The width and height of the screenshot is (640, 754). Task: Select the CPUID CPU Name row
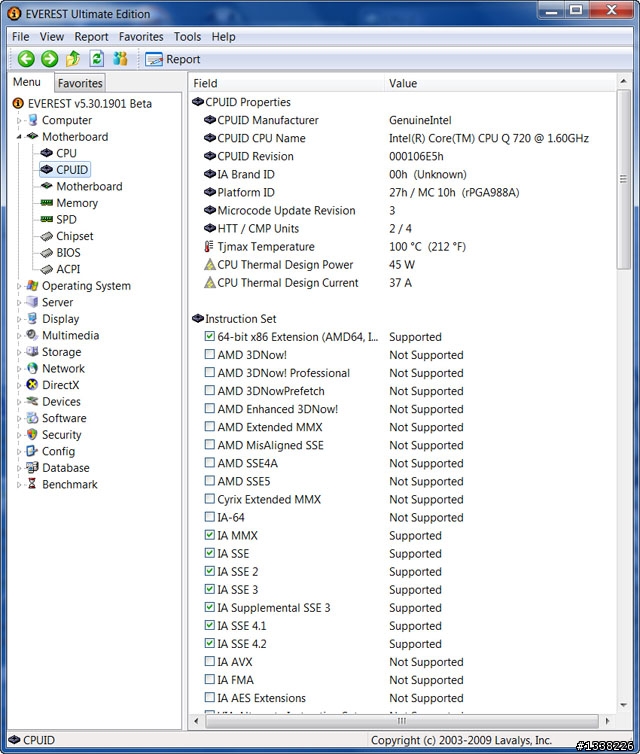[402, 138]
